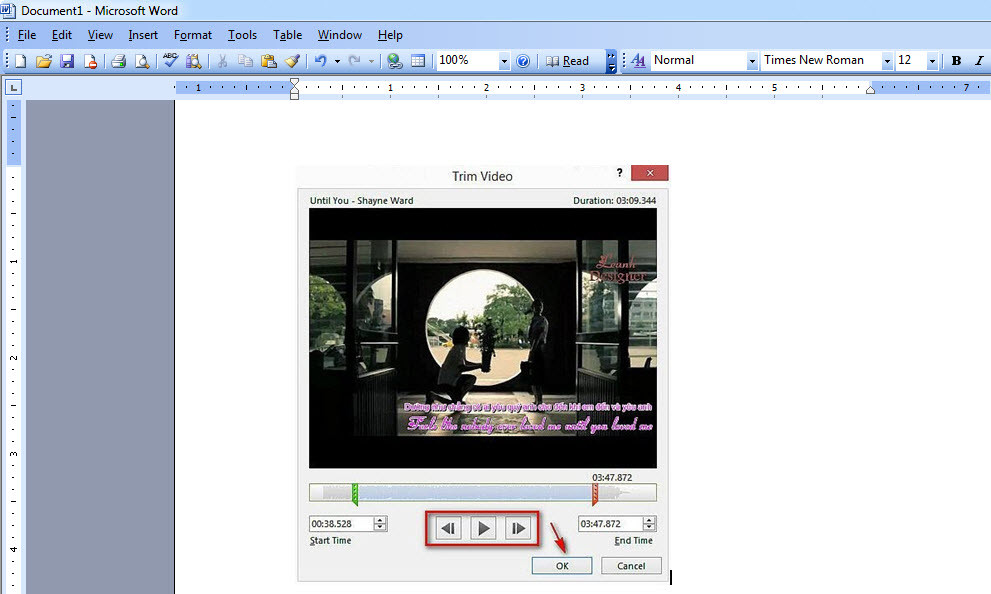Undo the last action
Screen dimensions: 991x594
[320, 61]
